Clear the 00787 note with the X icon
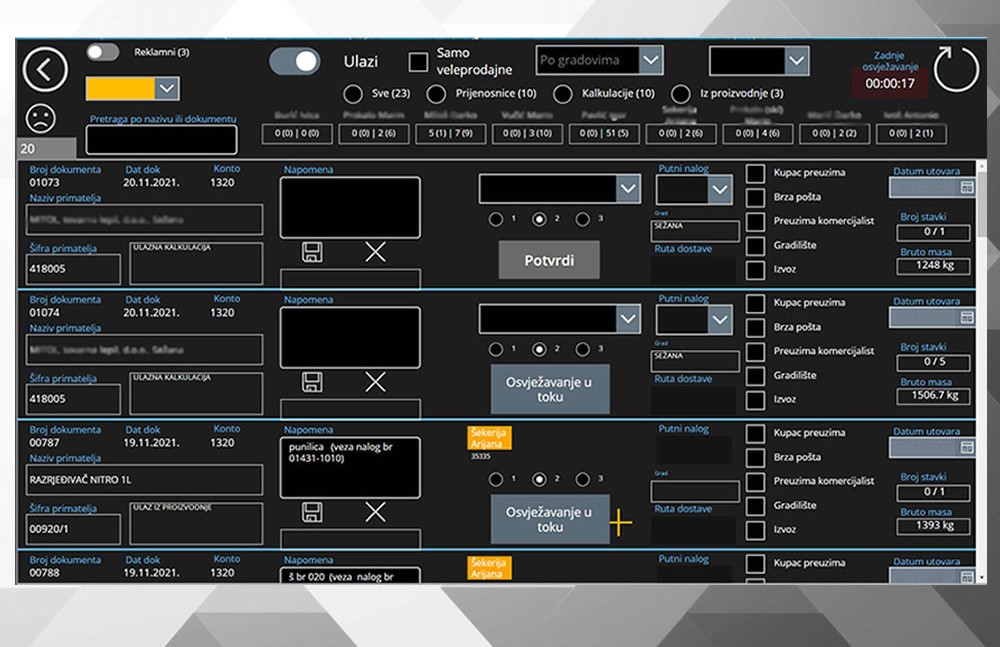The image size is (1000, 647). (x=375, y=513)
